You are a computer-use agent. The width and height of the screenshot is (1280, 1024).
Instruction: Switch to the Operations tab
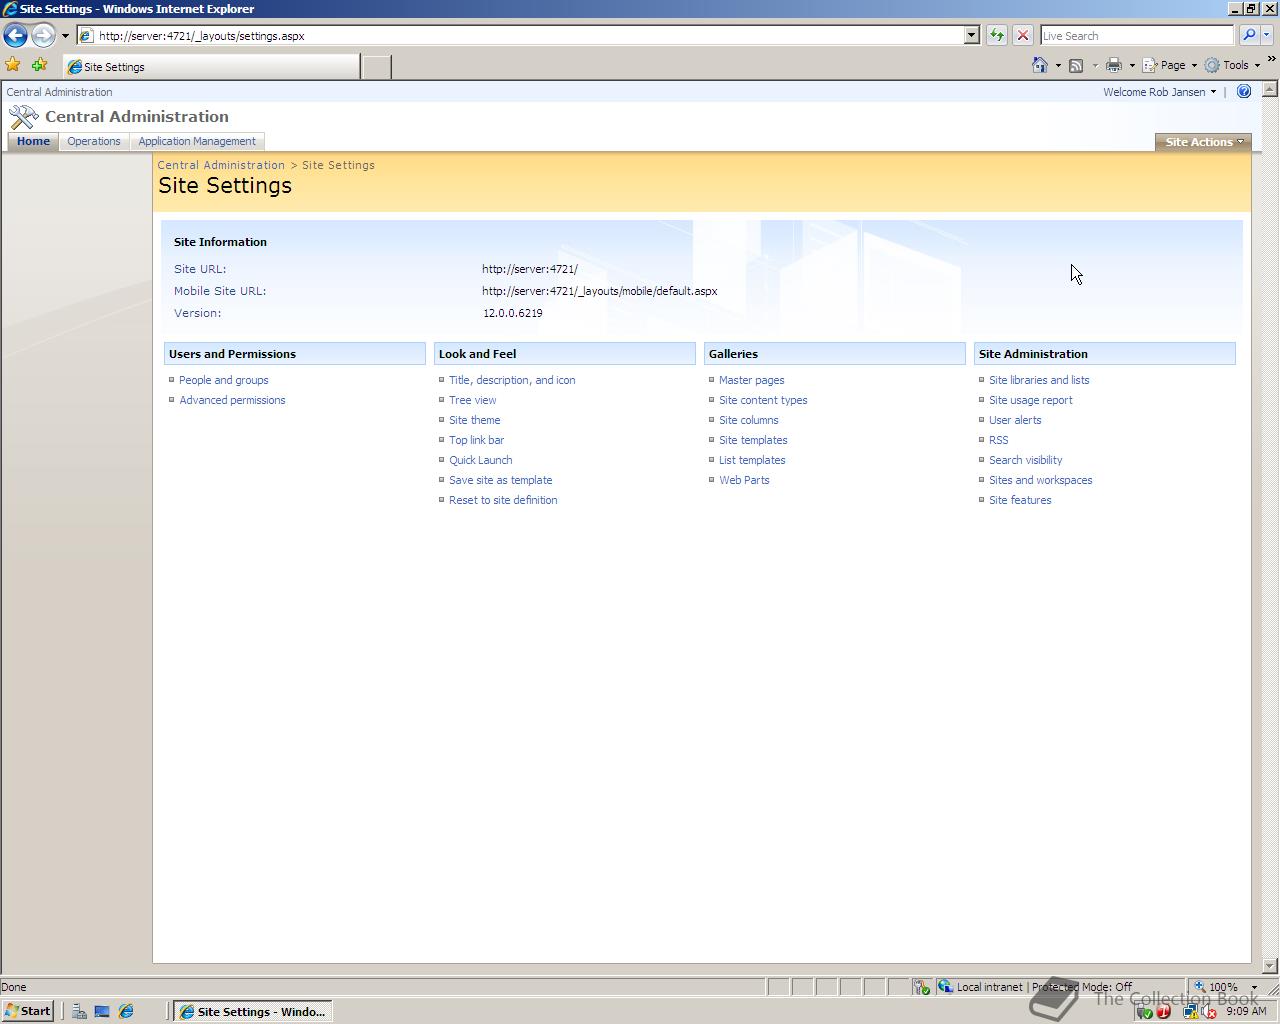[x=94, y=141]
